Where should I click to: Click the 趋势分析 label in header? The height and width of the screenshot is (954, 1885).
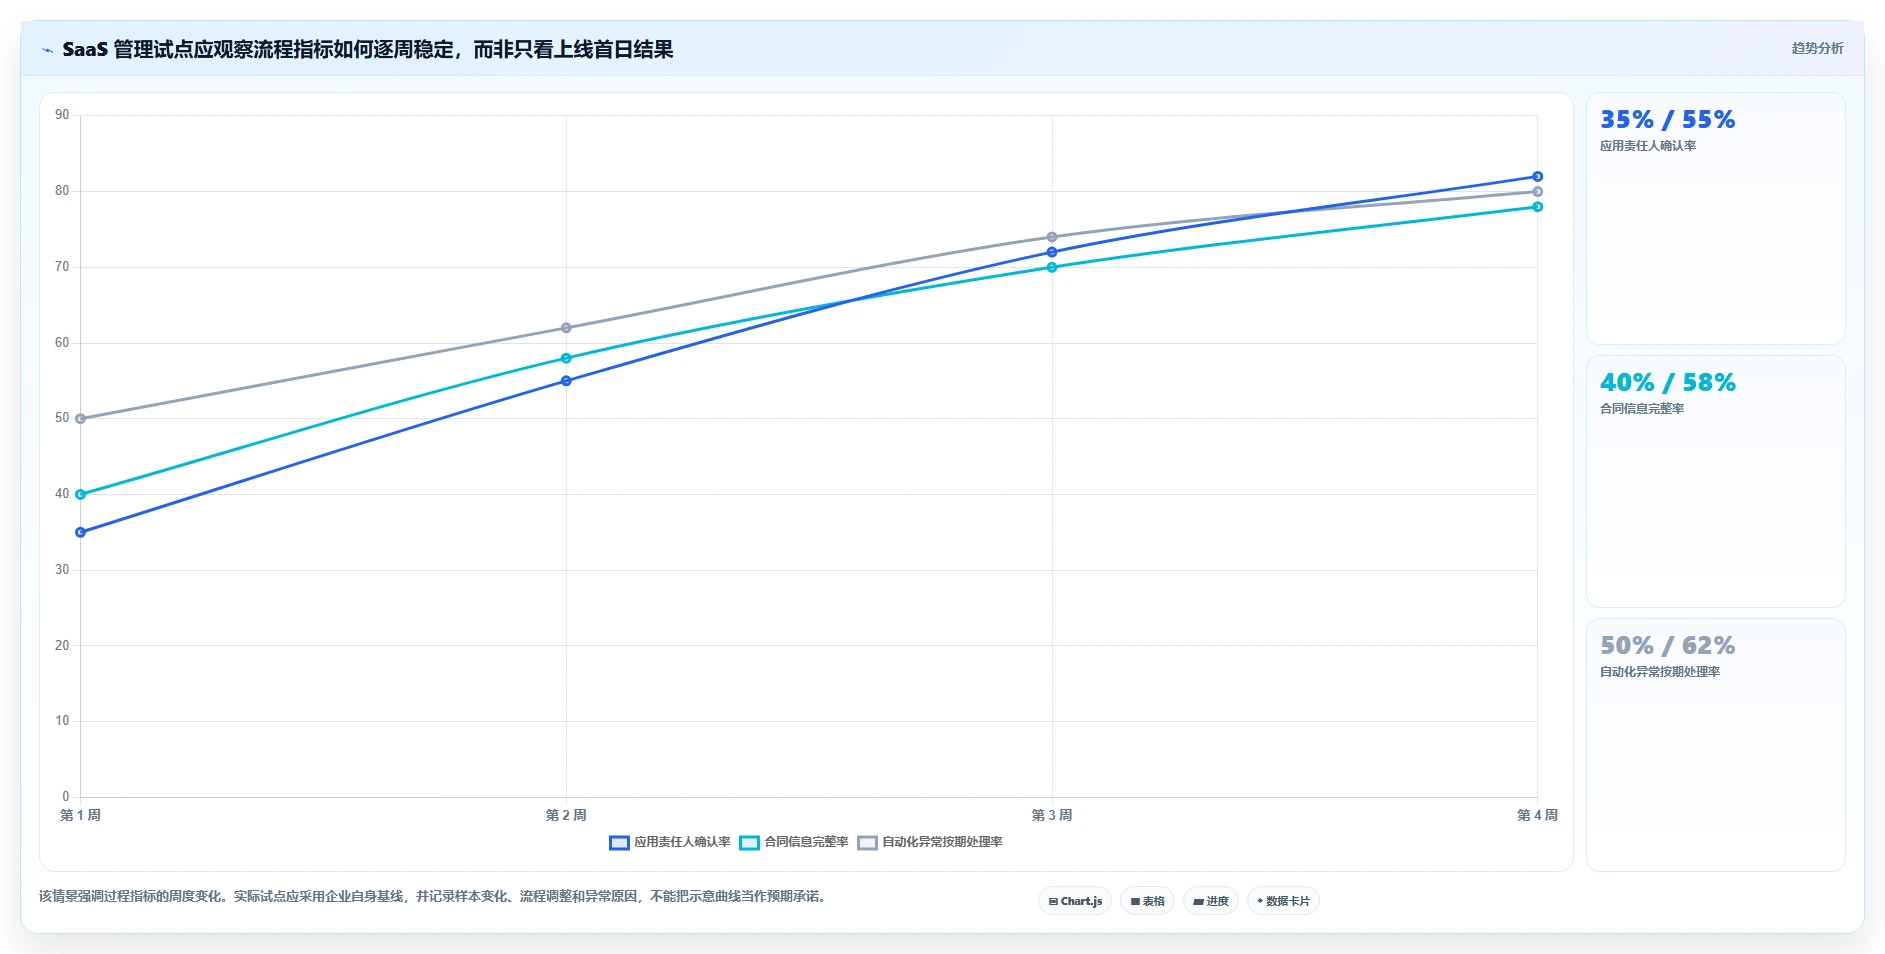click(x=1817, y=48)
